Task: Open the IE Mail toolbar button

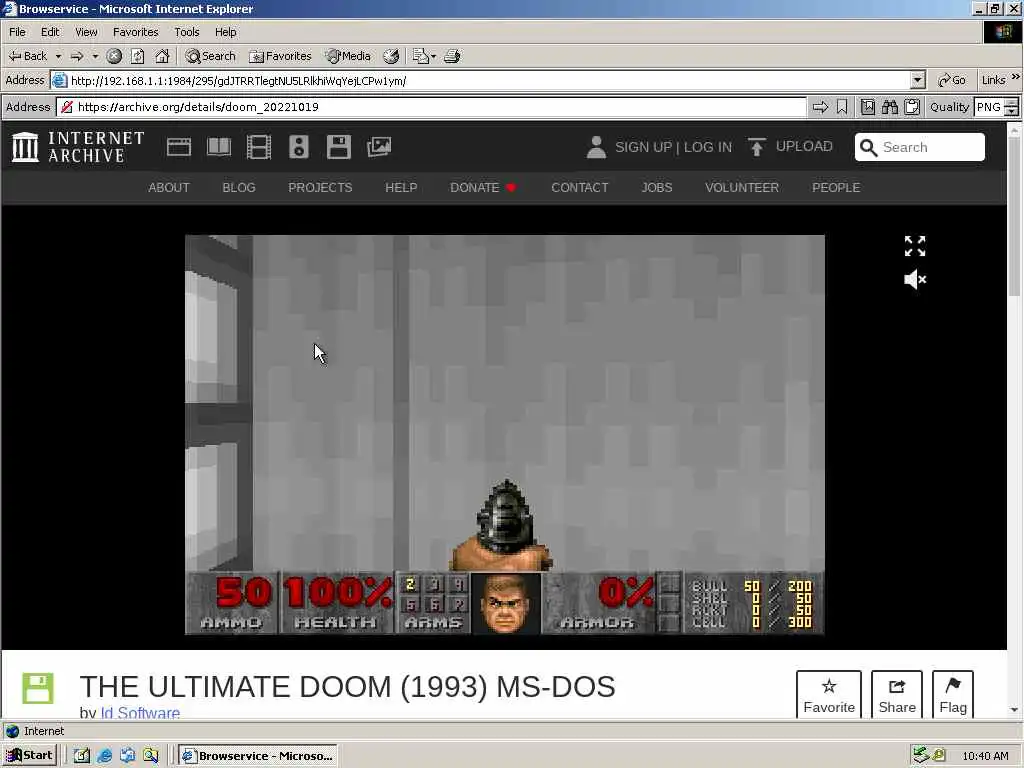Action: point(424,56)
